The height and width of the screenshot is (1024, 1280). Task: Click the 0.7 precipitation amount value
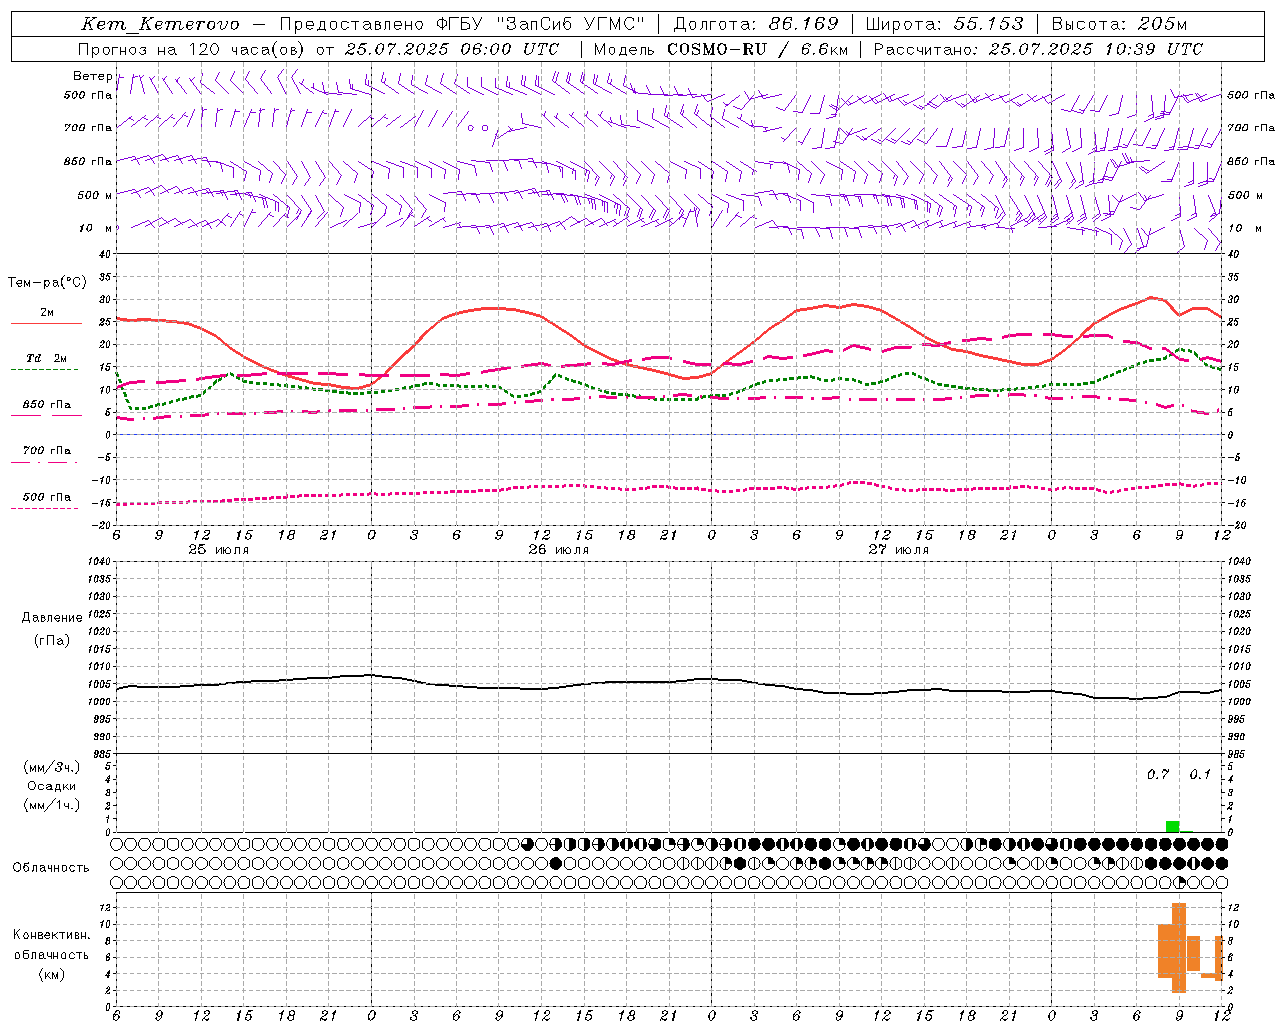click(1158, 774)
